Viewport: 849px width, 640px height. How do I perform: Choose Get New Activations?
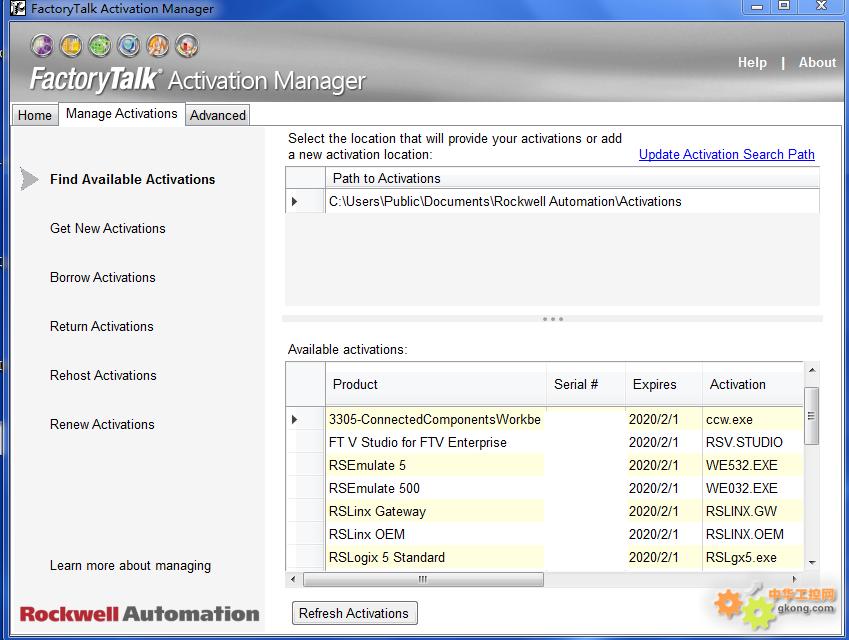[x=108, y=228]
